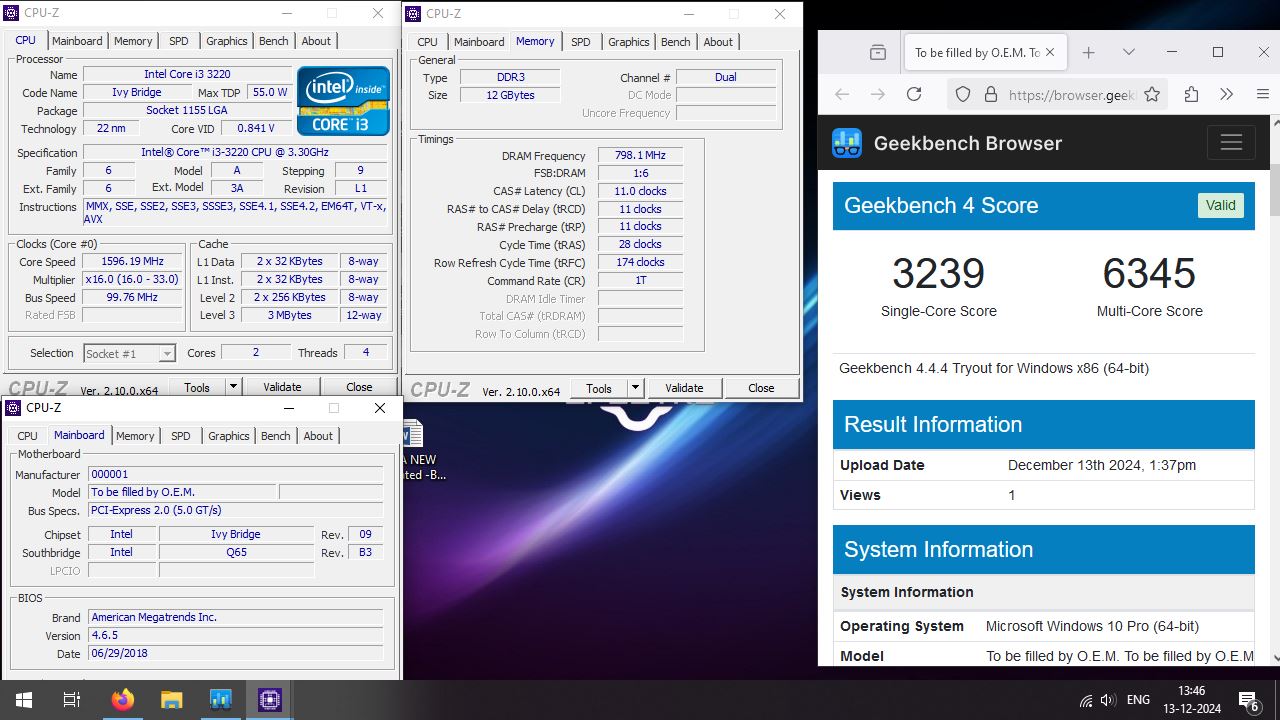The width and height of the screenshot is (1280, 720).
Task: Expand Tools dropdown arrow in CPU window
Action: coord(233,387)
